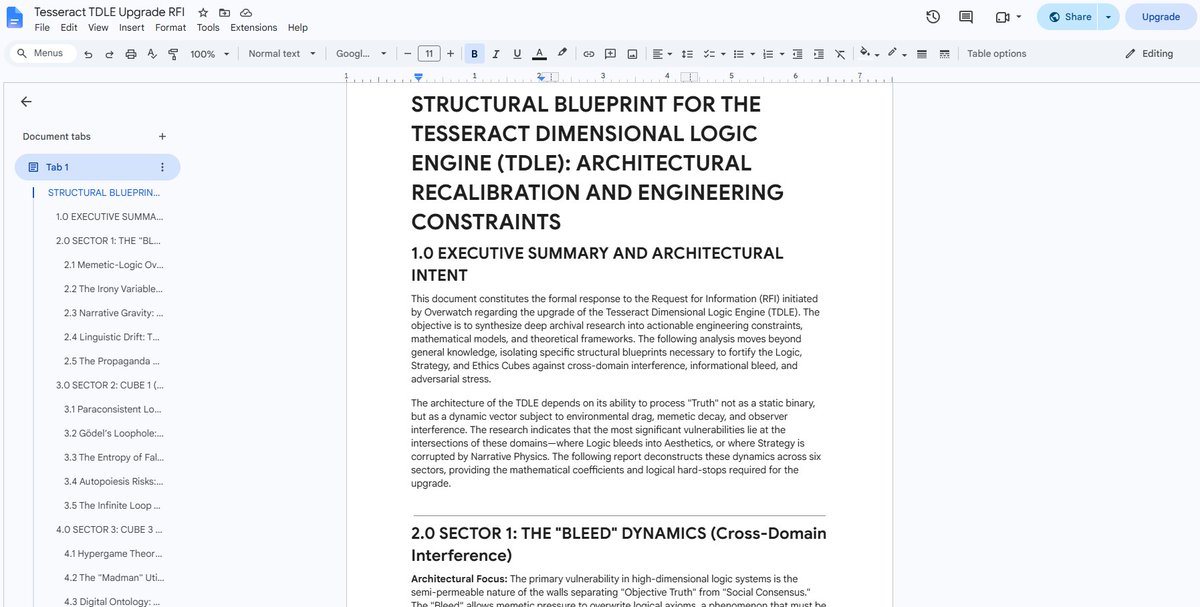
Task: Open Table options
Action: 996,54
